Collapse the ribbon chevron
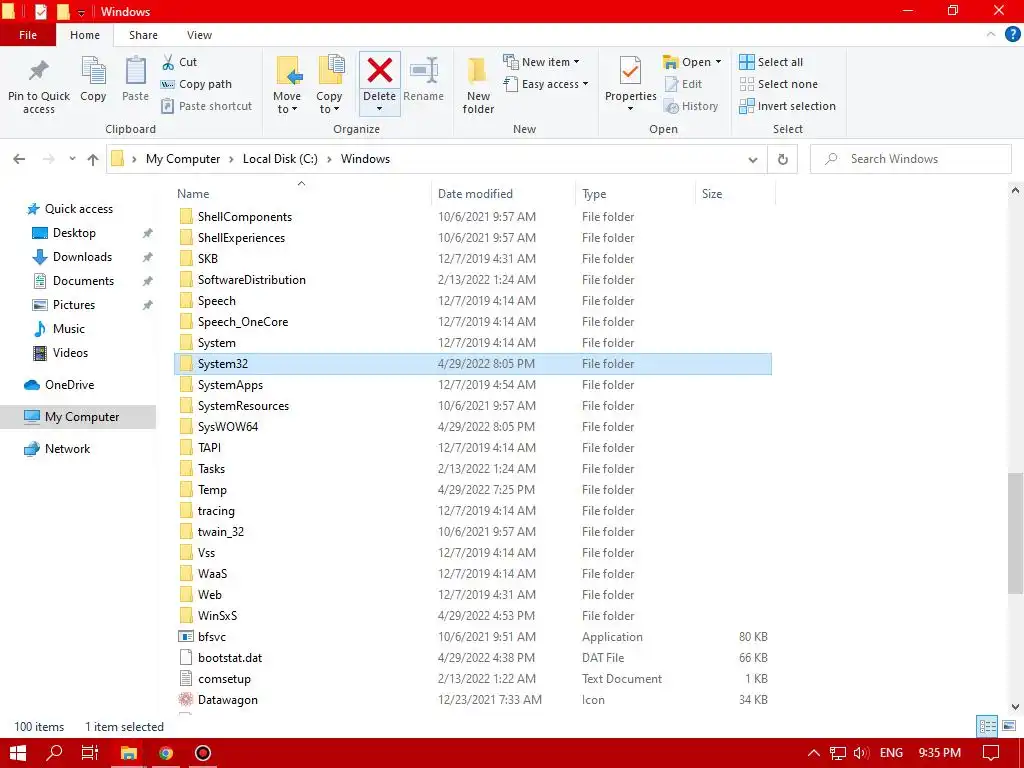 (x=991, y=35)
